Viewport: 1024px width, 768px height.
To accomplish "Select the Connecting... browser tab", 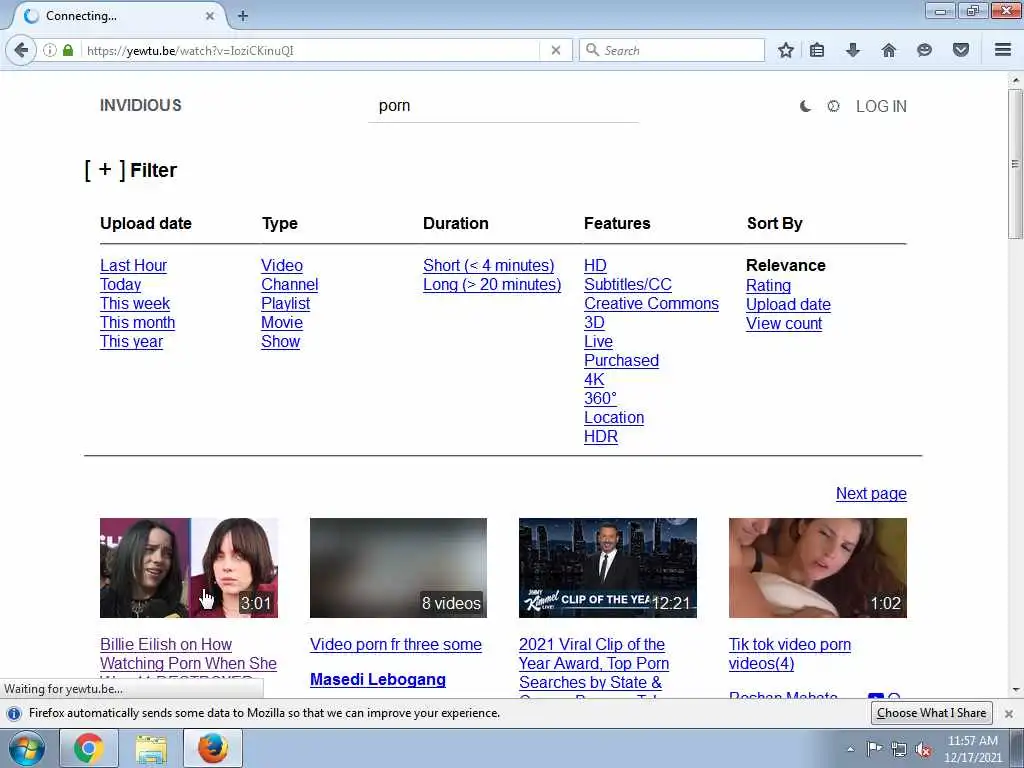I will click(x=118, y=16).
